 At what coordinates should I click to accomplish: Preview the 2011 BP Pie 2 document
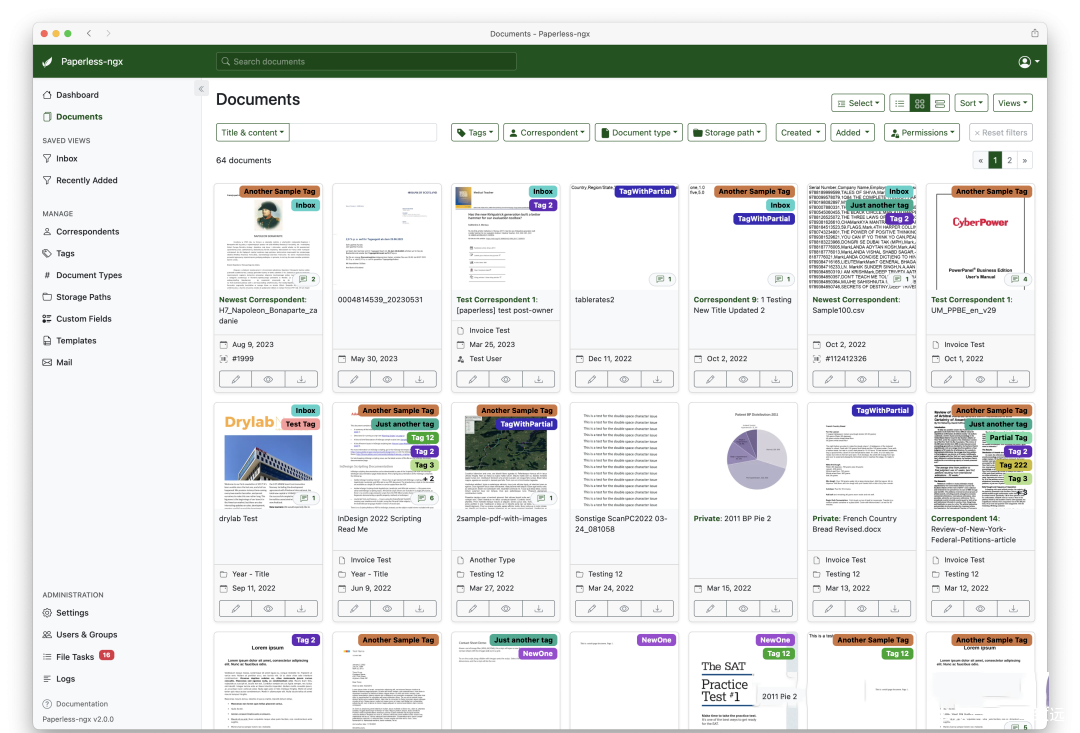point(743,609)
